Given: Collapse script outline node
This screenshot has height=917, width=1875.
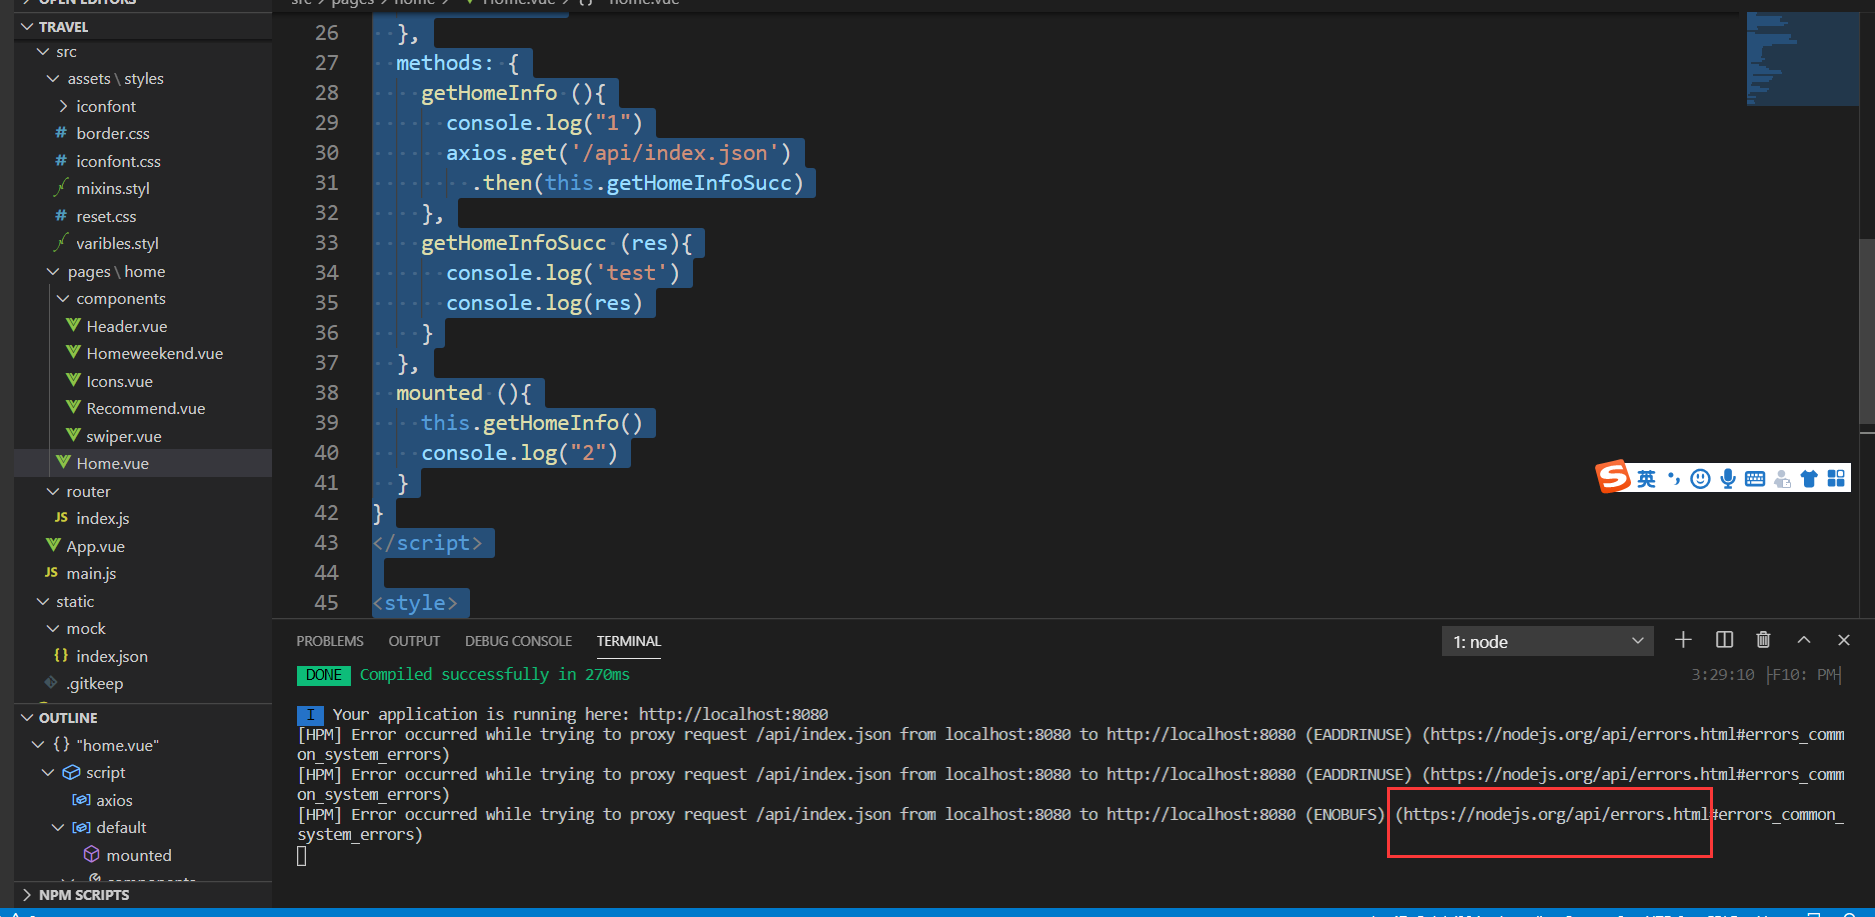Looking at the screenshot, I should tap(48, 772).
